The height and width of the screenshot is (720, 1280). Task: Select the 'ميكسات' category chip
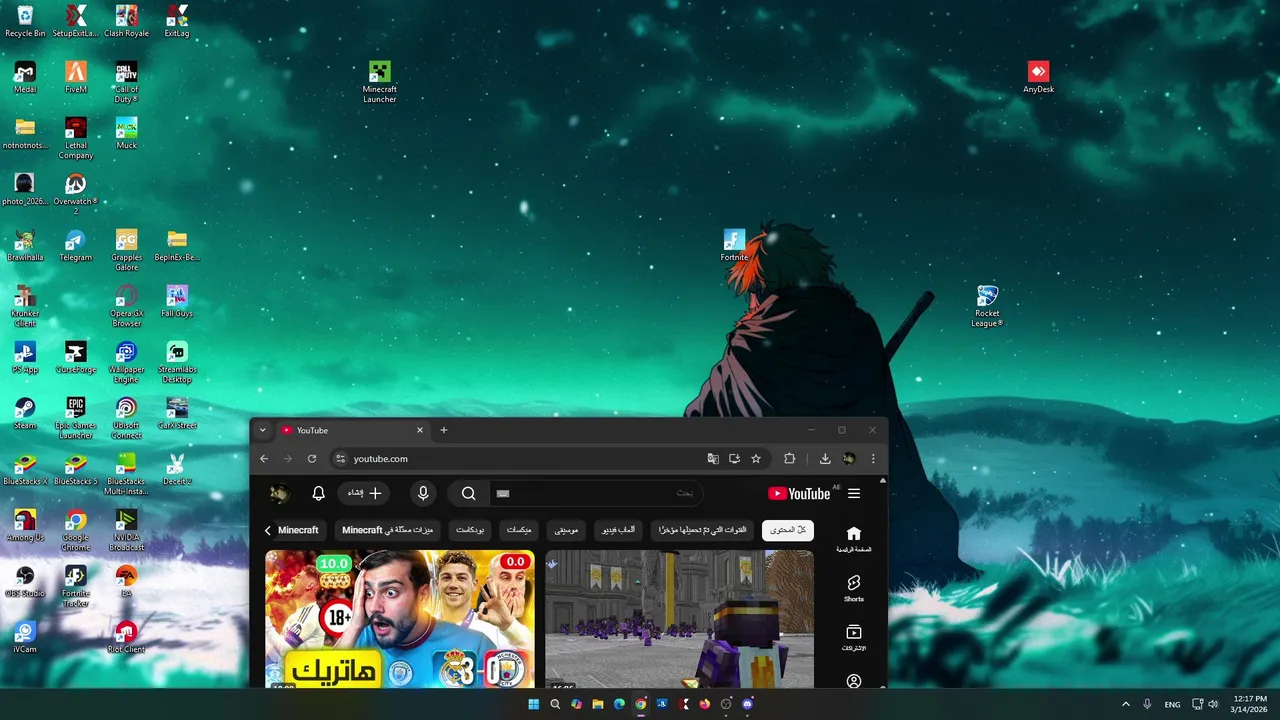519,530
